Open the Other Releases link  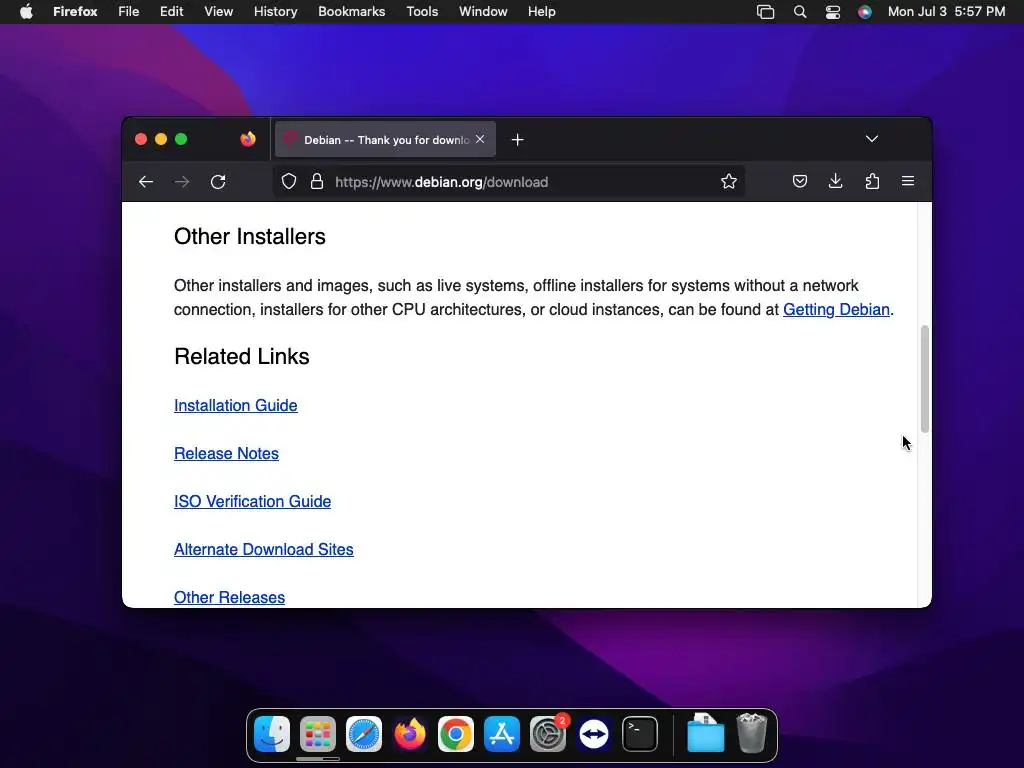coord(229,597)
